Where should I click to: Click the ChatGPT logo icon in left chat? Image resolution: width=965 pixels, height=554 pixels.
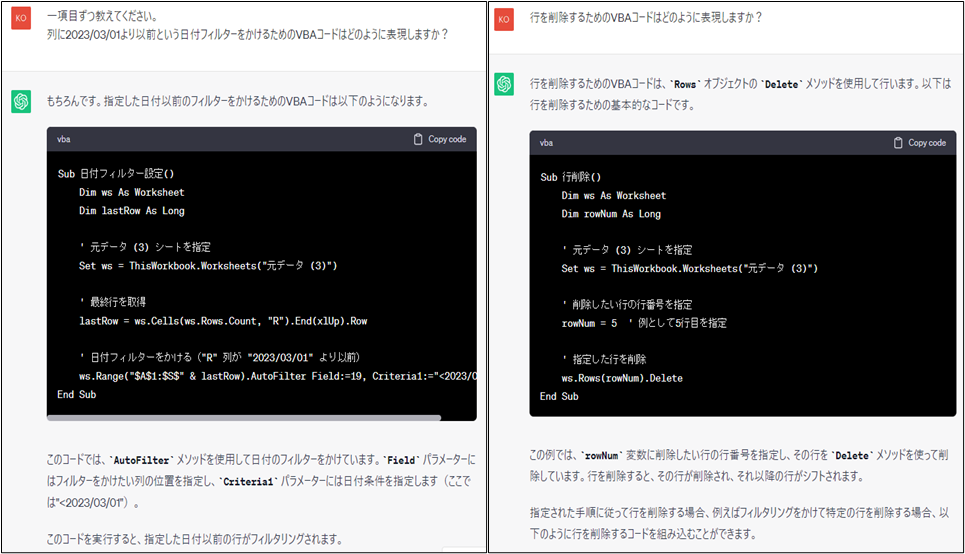[21, 102]
